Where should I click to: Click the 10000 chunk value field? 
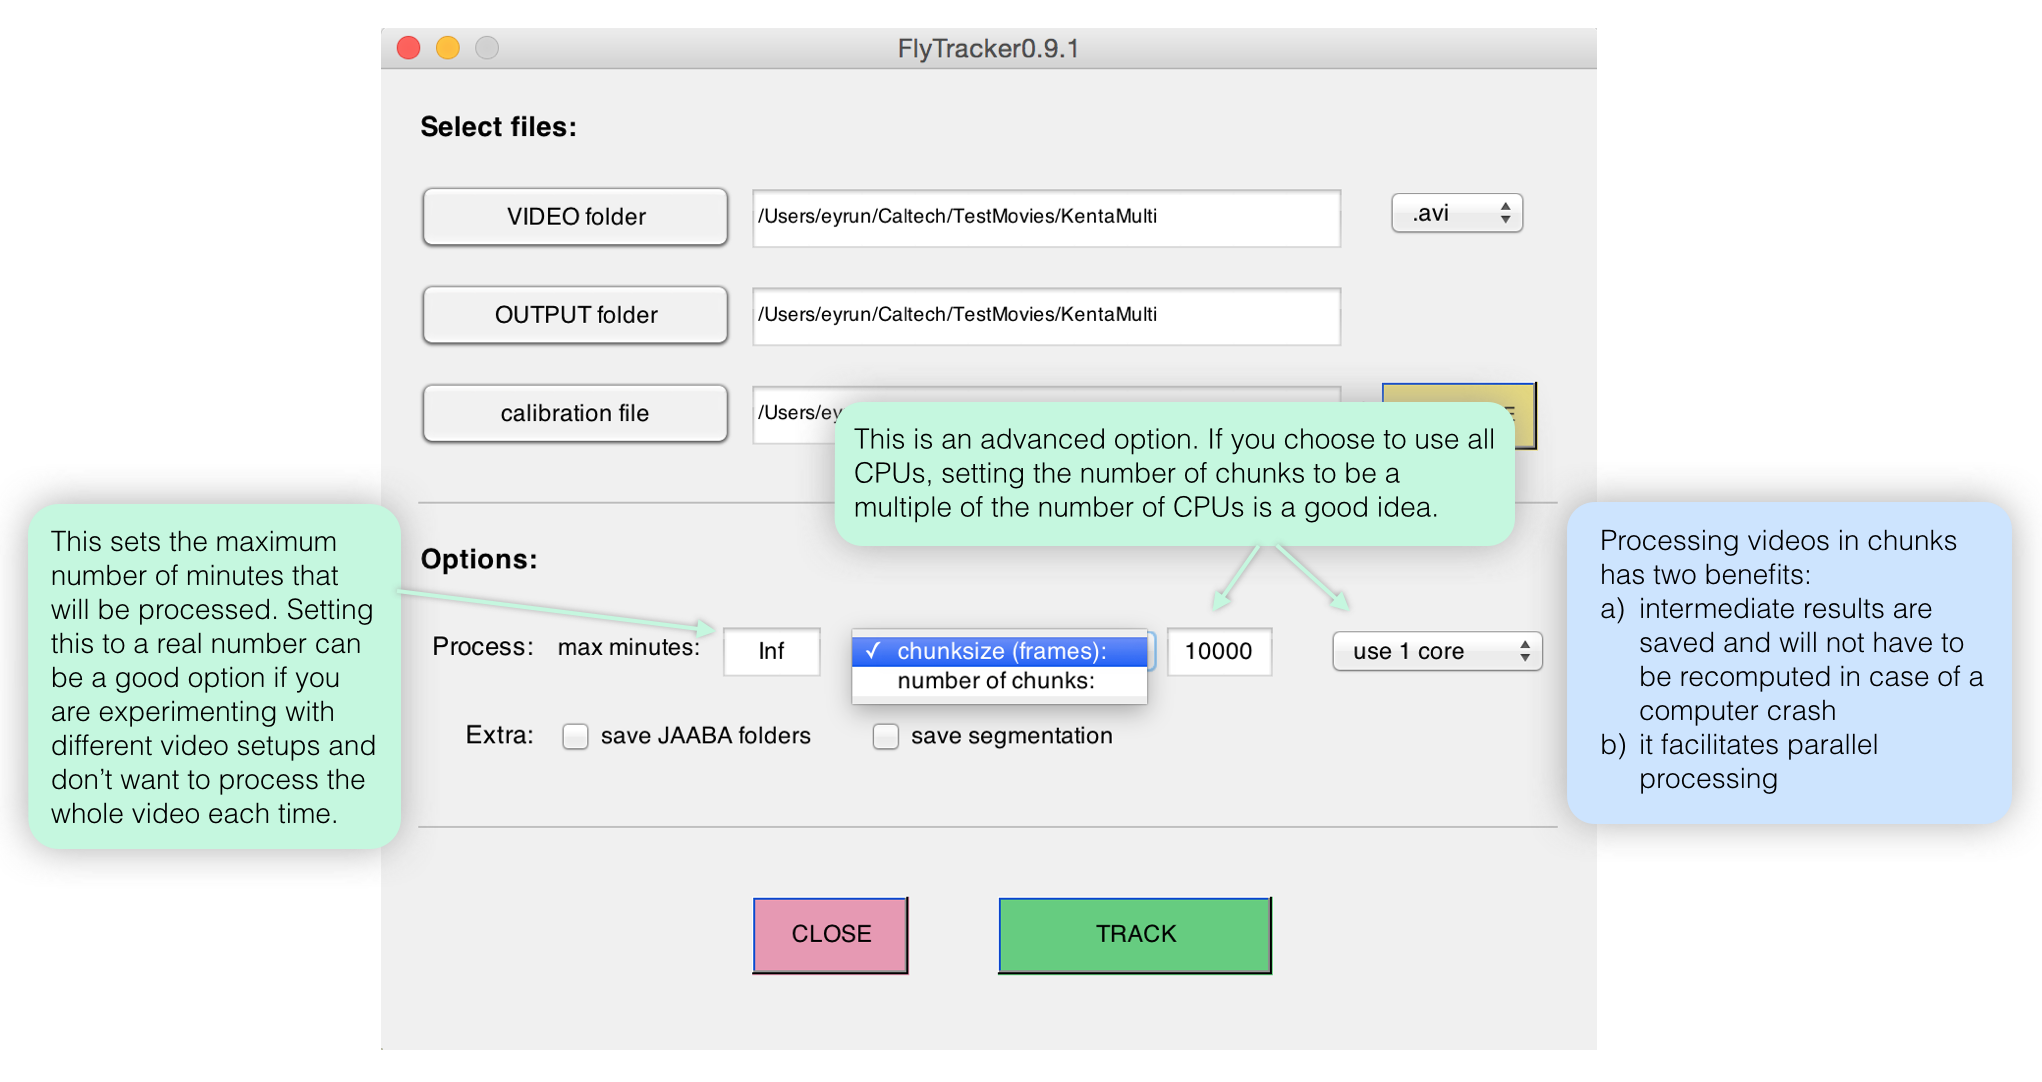click(x=1218, y=652)
